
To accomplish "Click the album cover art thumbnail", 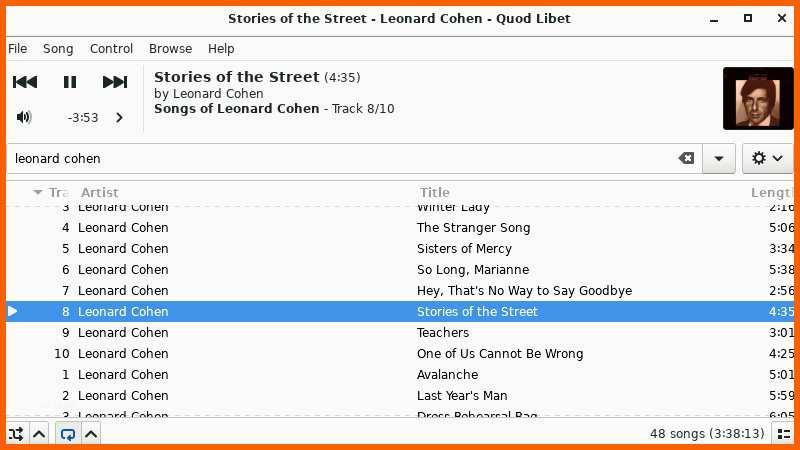I will pyautogui.click(x=758, y=98).
